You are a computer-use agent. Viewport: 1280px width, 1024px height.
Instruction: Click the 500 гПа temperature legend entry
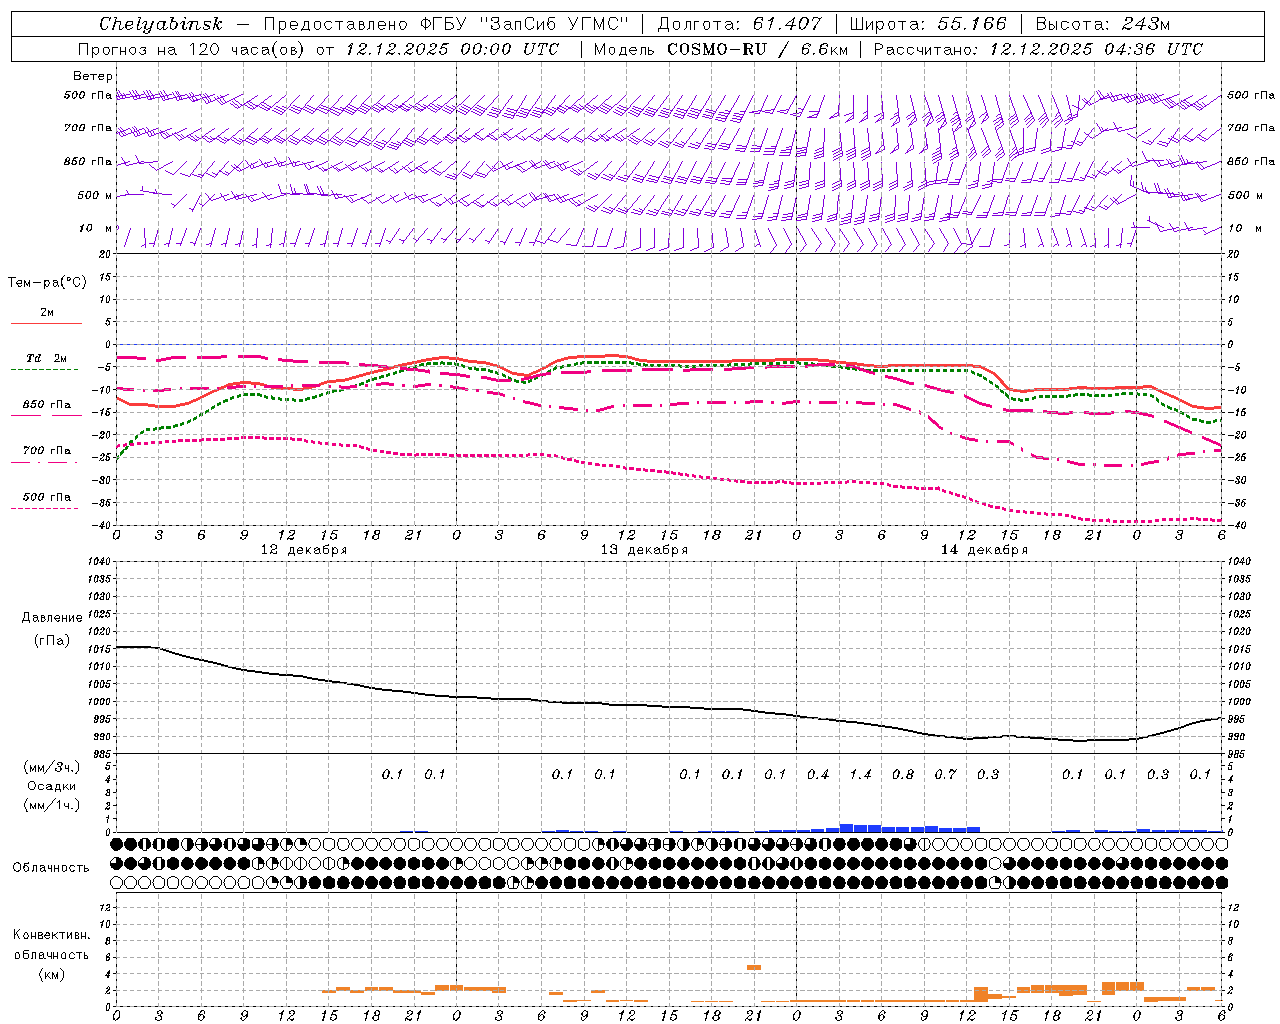pos(47,497)
